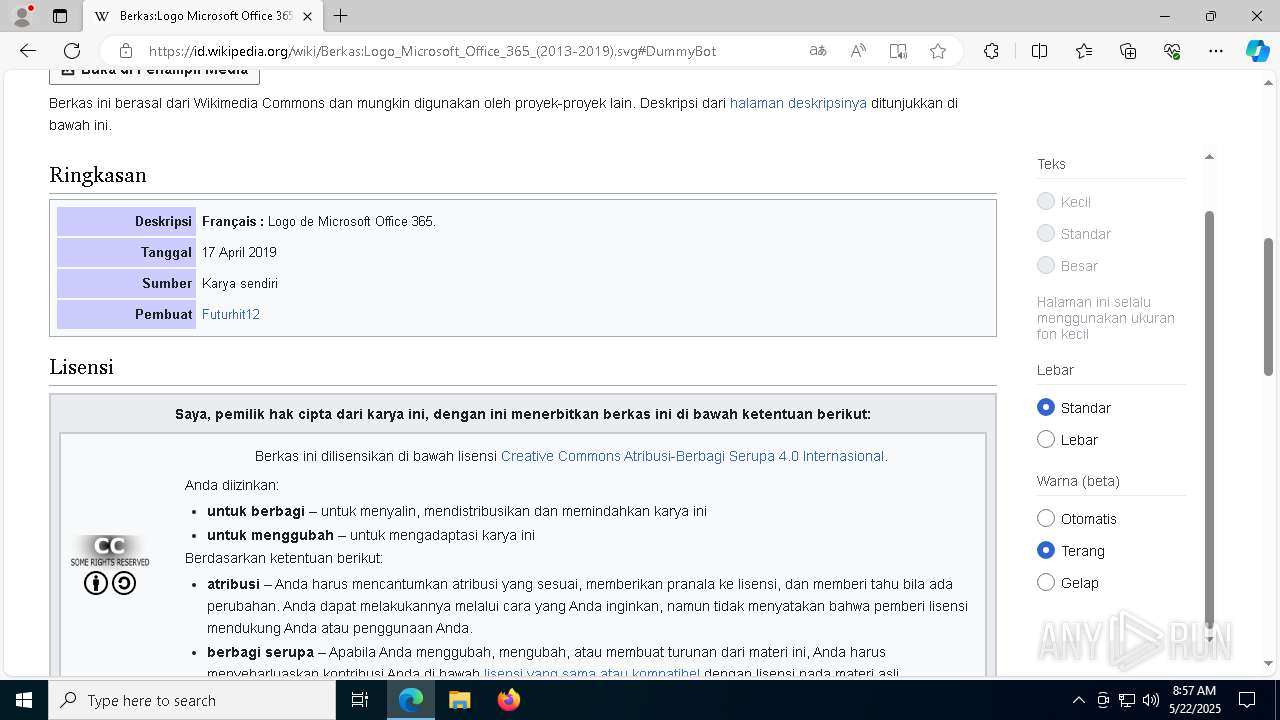Image resolution: width=1280 pixels, height=720 pixels.
Task: Open Settings and more menu
Action: tap(1216, 51)
